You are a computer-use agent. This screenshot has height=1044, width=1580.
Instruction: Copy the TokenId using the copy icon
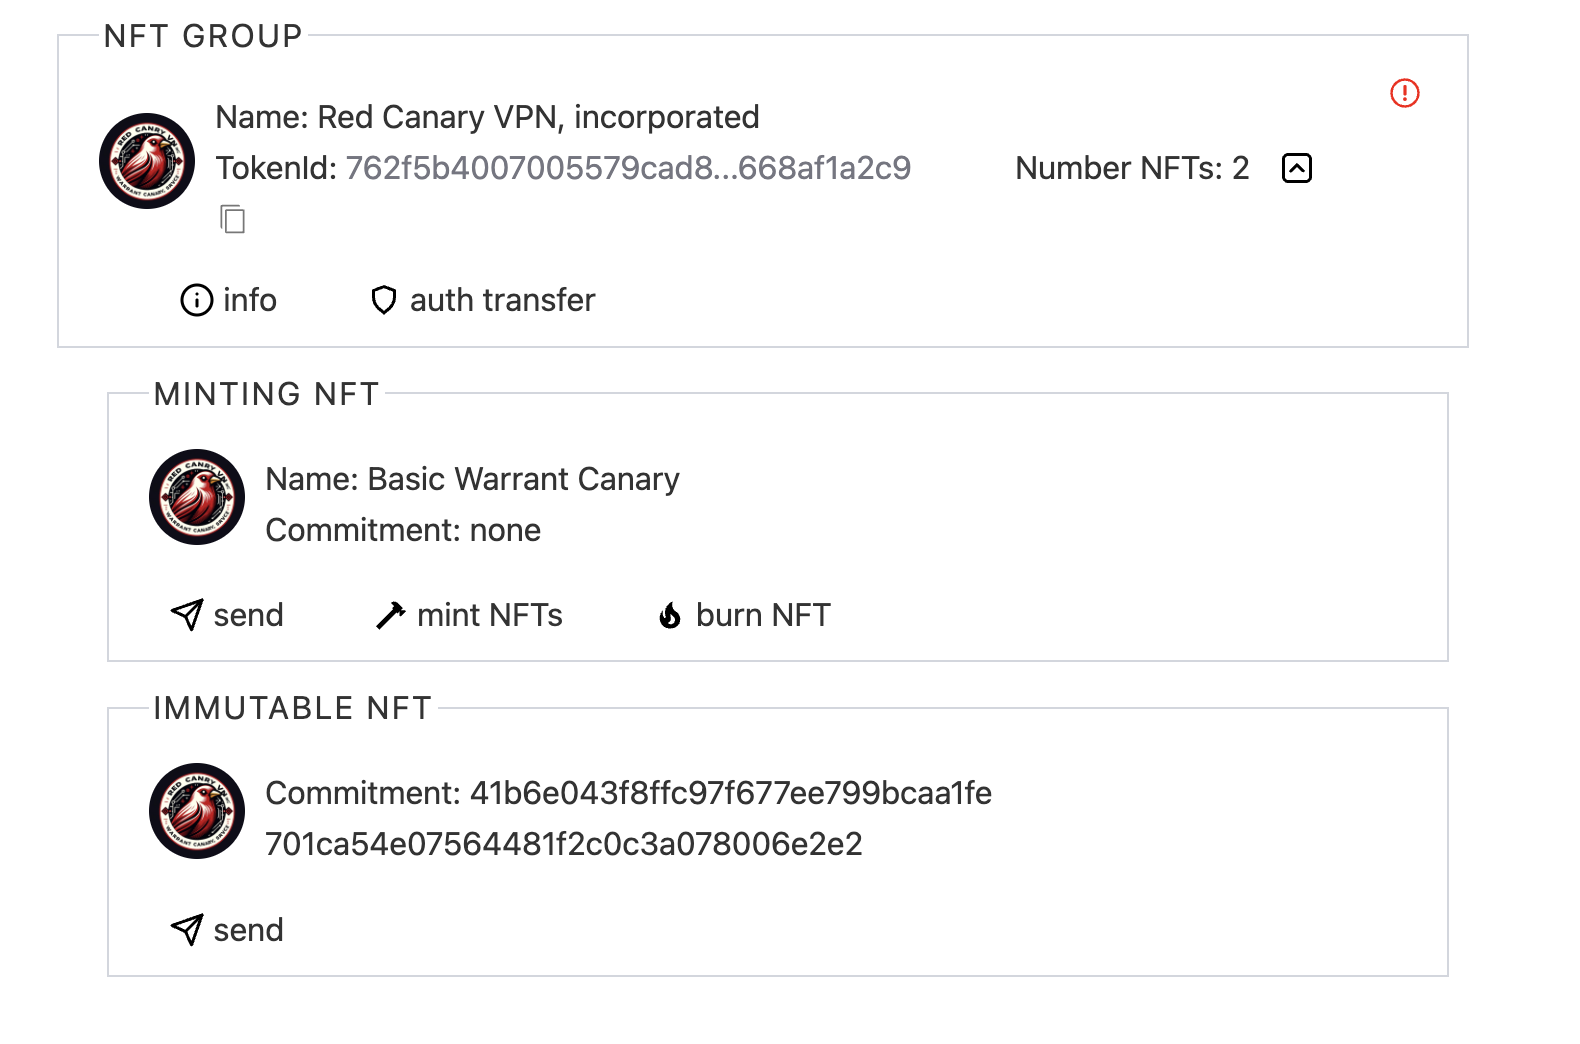[233, 219]
